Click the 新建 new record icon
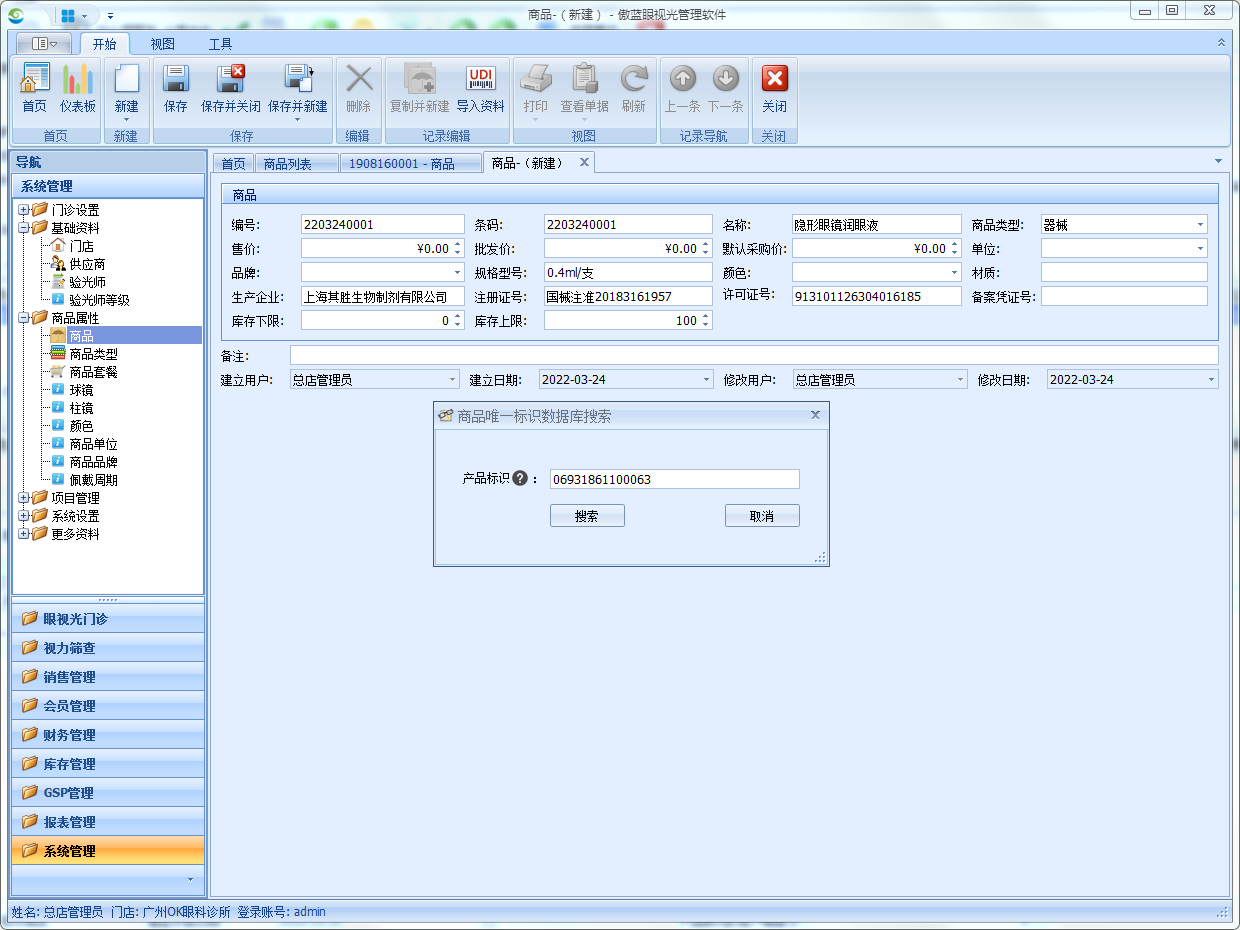1240x930 pixels. pos(126,79)
